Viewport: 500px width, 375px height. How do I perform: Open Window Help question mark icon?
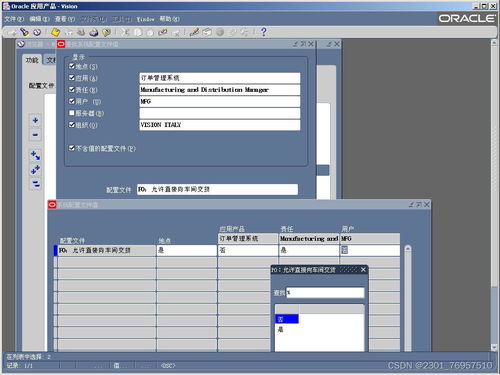(264, 32)
